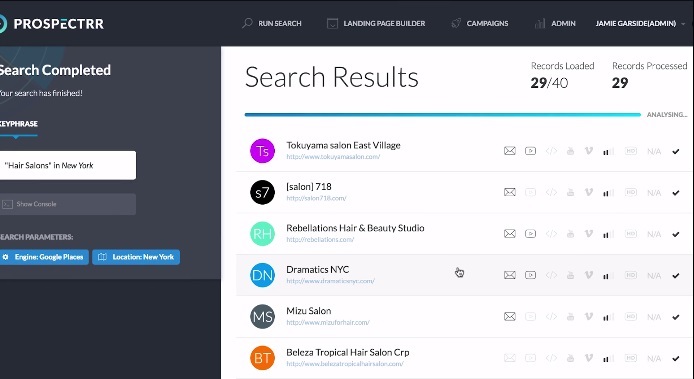Image resolution: width=694 pixels, height=379 pixels.
Task: Select the Keyphrase tab
Action: click(x=18, y=124)
